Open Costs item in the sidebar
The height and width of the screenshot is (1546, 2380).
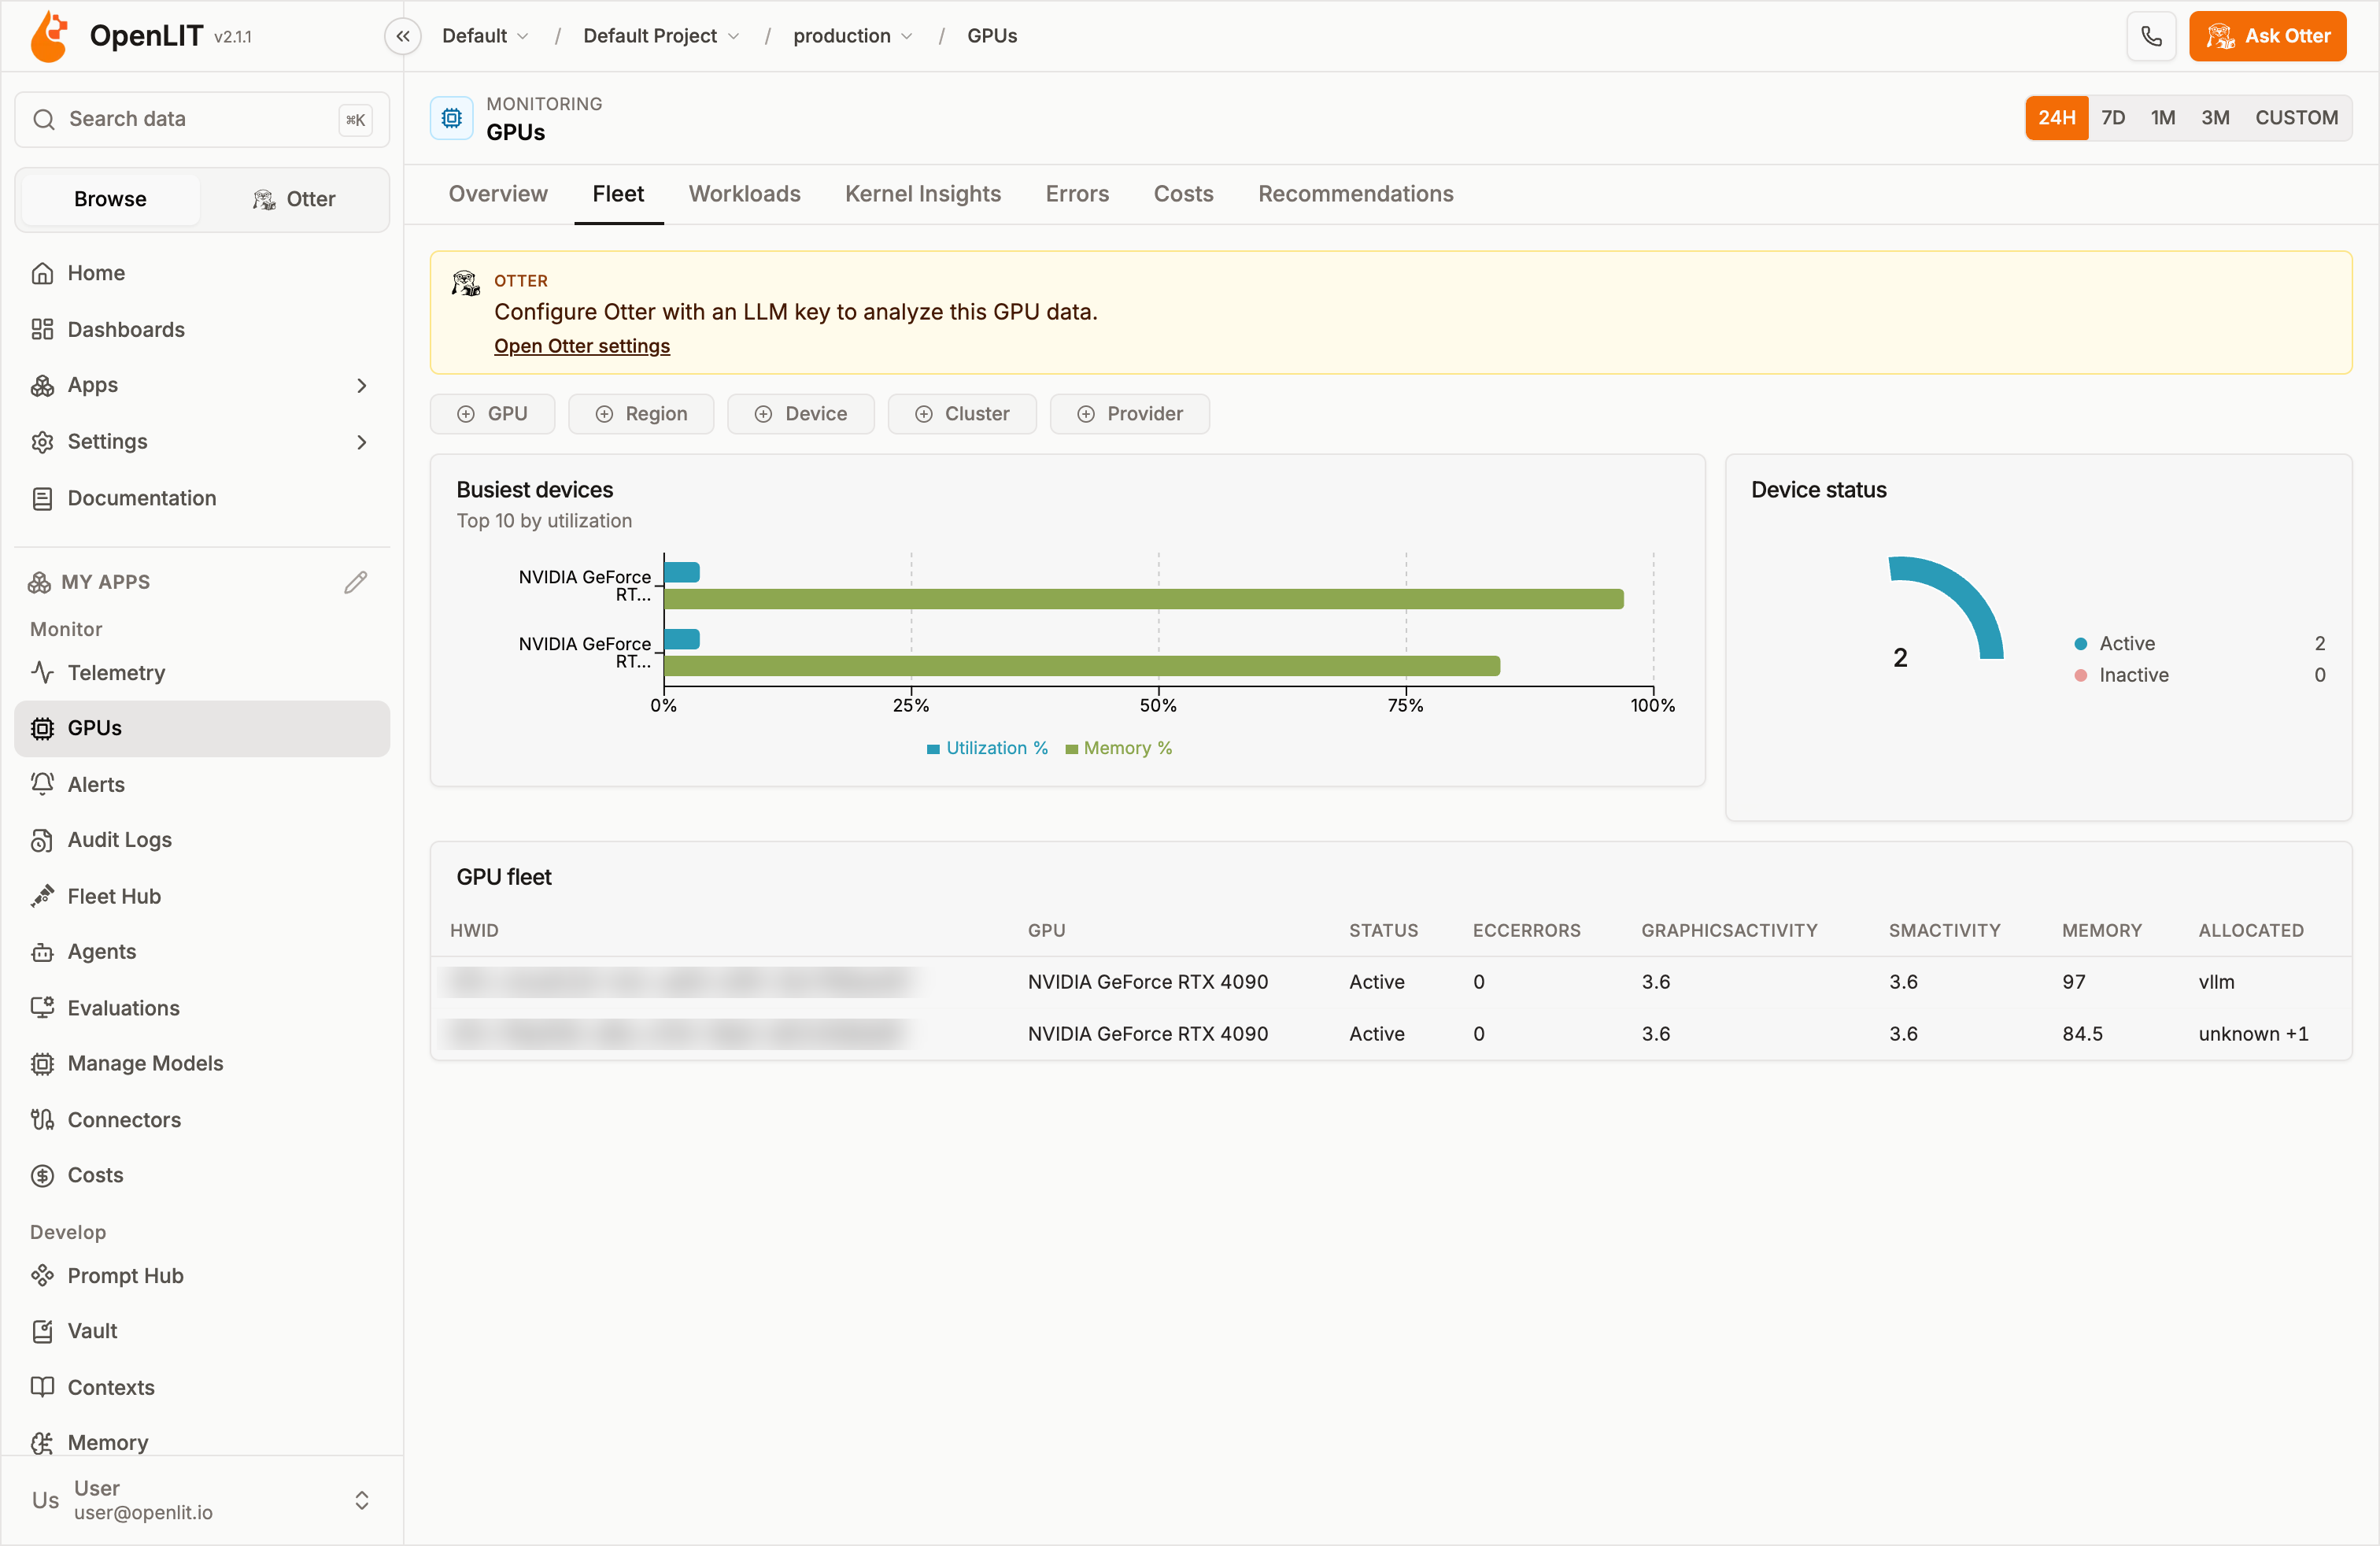coord(202,1175)
